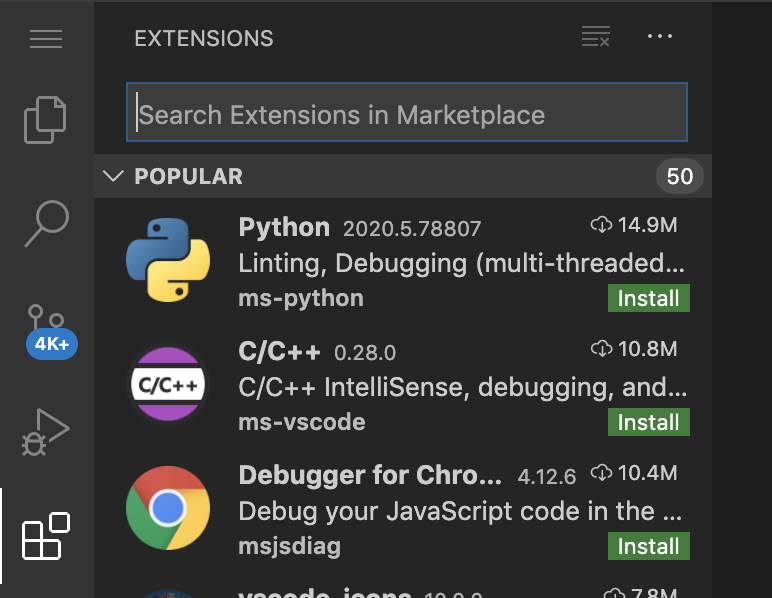This screenshot has height=598, width=772.
Task: Click the 4K+ source control badge
Action: coord(52,345)
